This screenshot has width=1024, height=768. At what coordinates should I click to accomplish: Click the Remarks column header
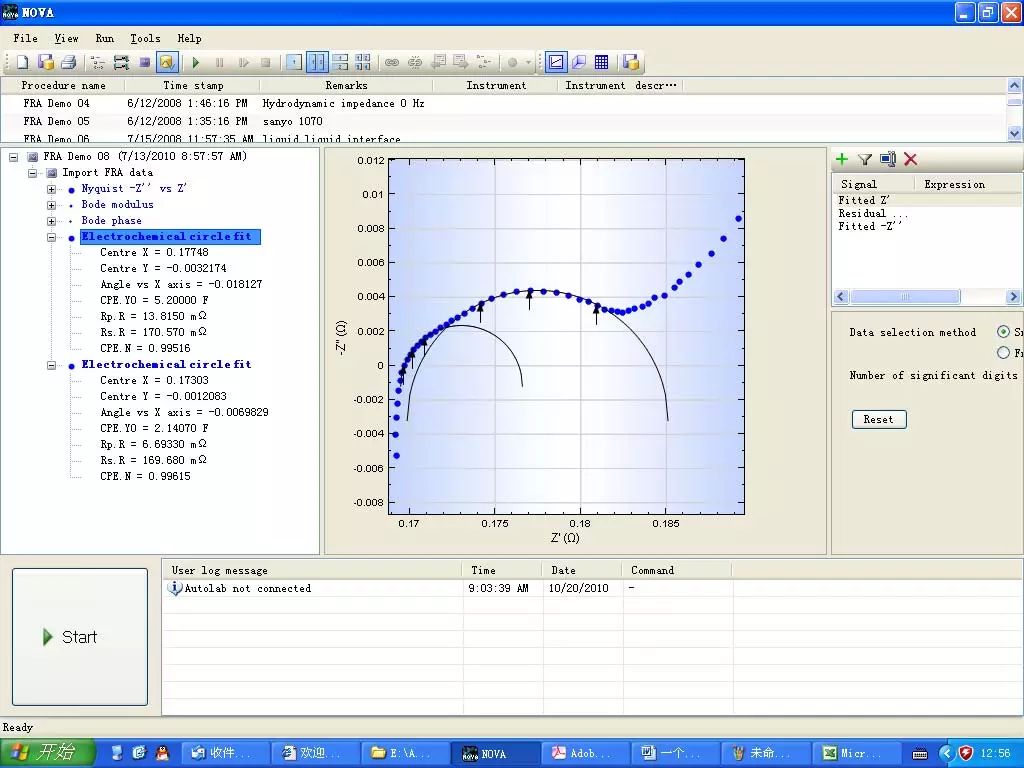(346, 86)
